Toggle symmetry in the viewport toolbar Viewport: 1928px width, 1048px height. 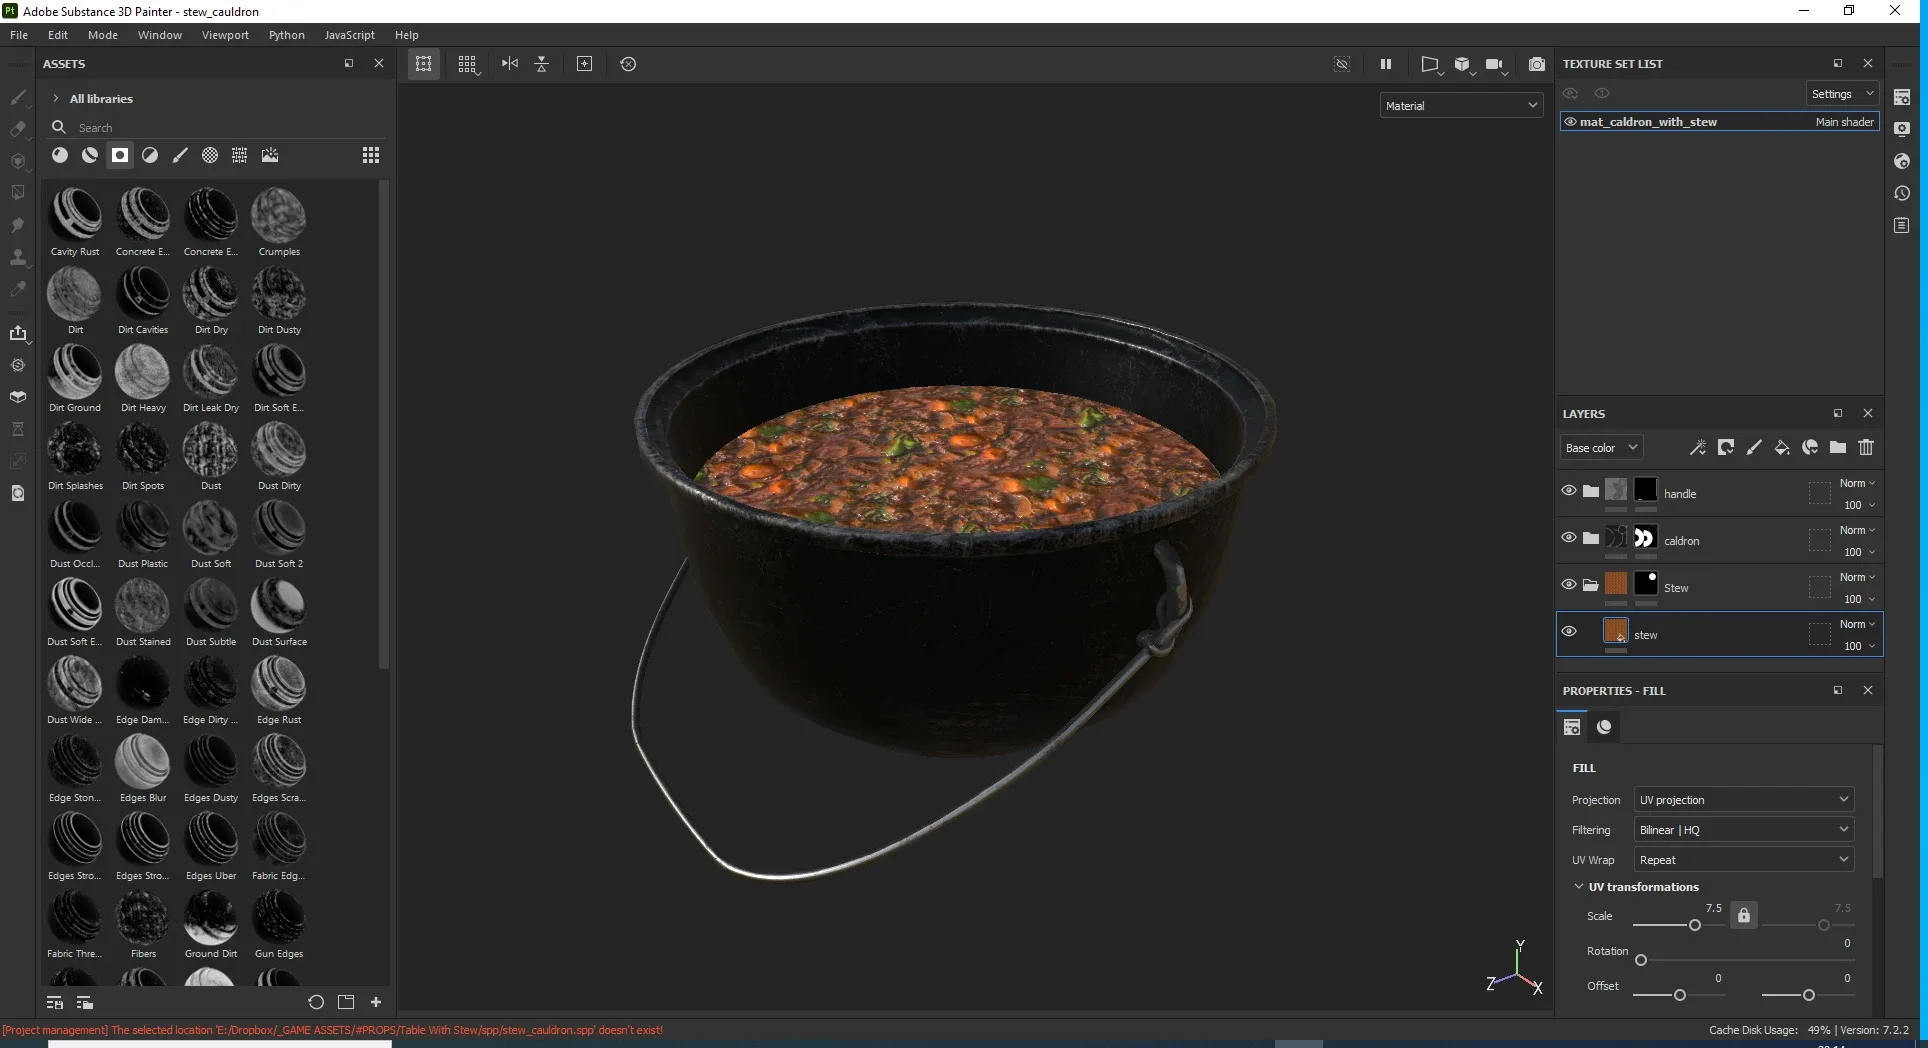pyautogui.click(x=510, y=64)
